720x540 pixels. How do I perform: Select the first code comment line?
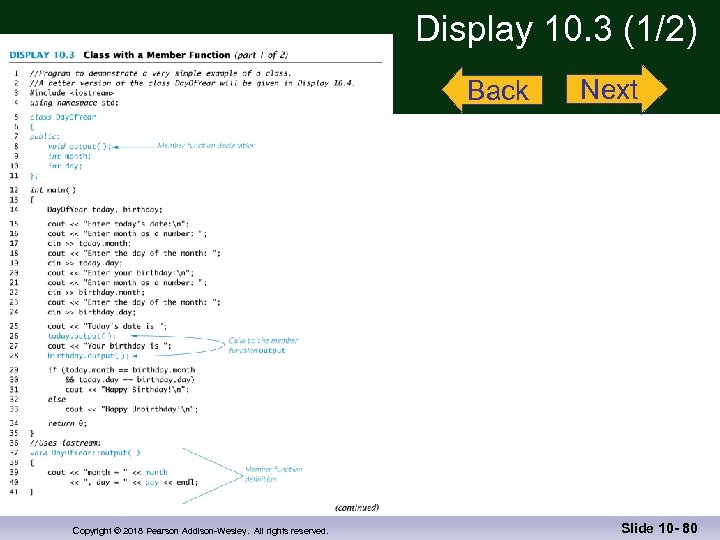click(160, 73)
